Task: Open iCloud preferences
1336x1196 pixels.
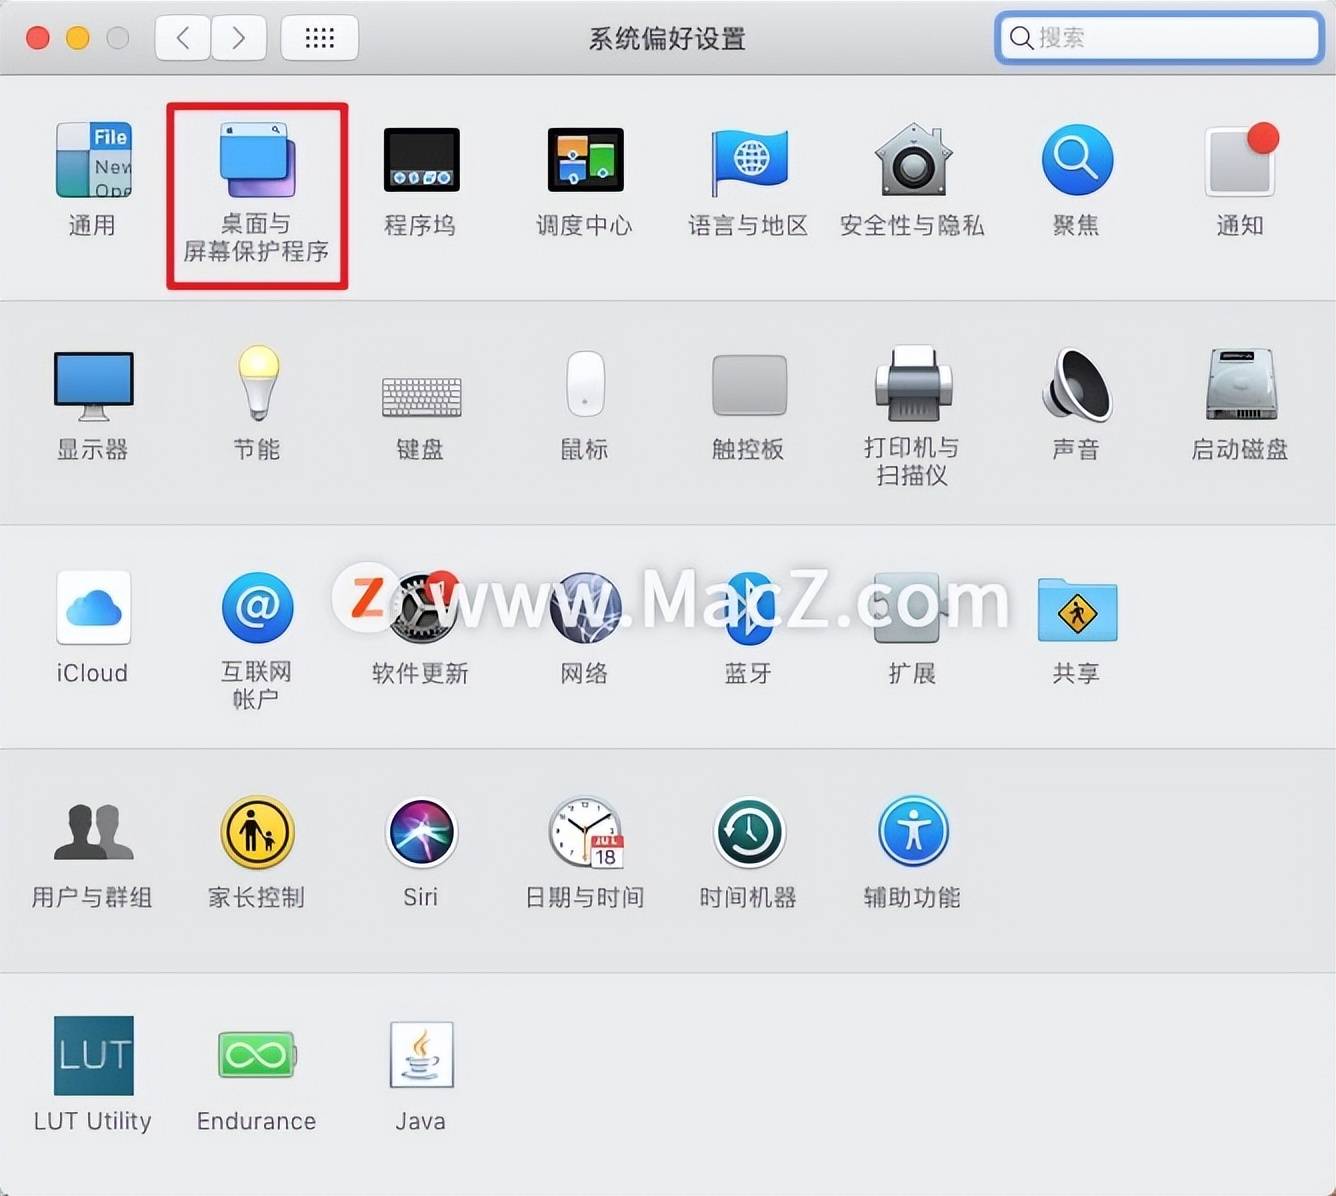Action: tap(93, 608)
